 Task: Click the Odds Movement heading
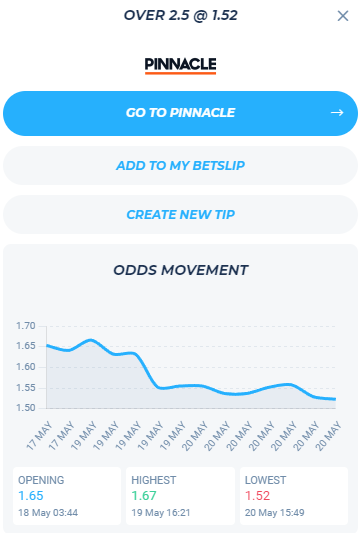click(180, 270)
